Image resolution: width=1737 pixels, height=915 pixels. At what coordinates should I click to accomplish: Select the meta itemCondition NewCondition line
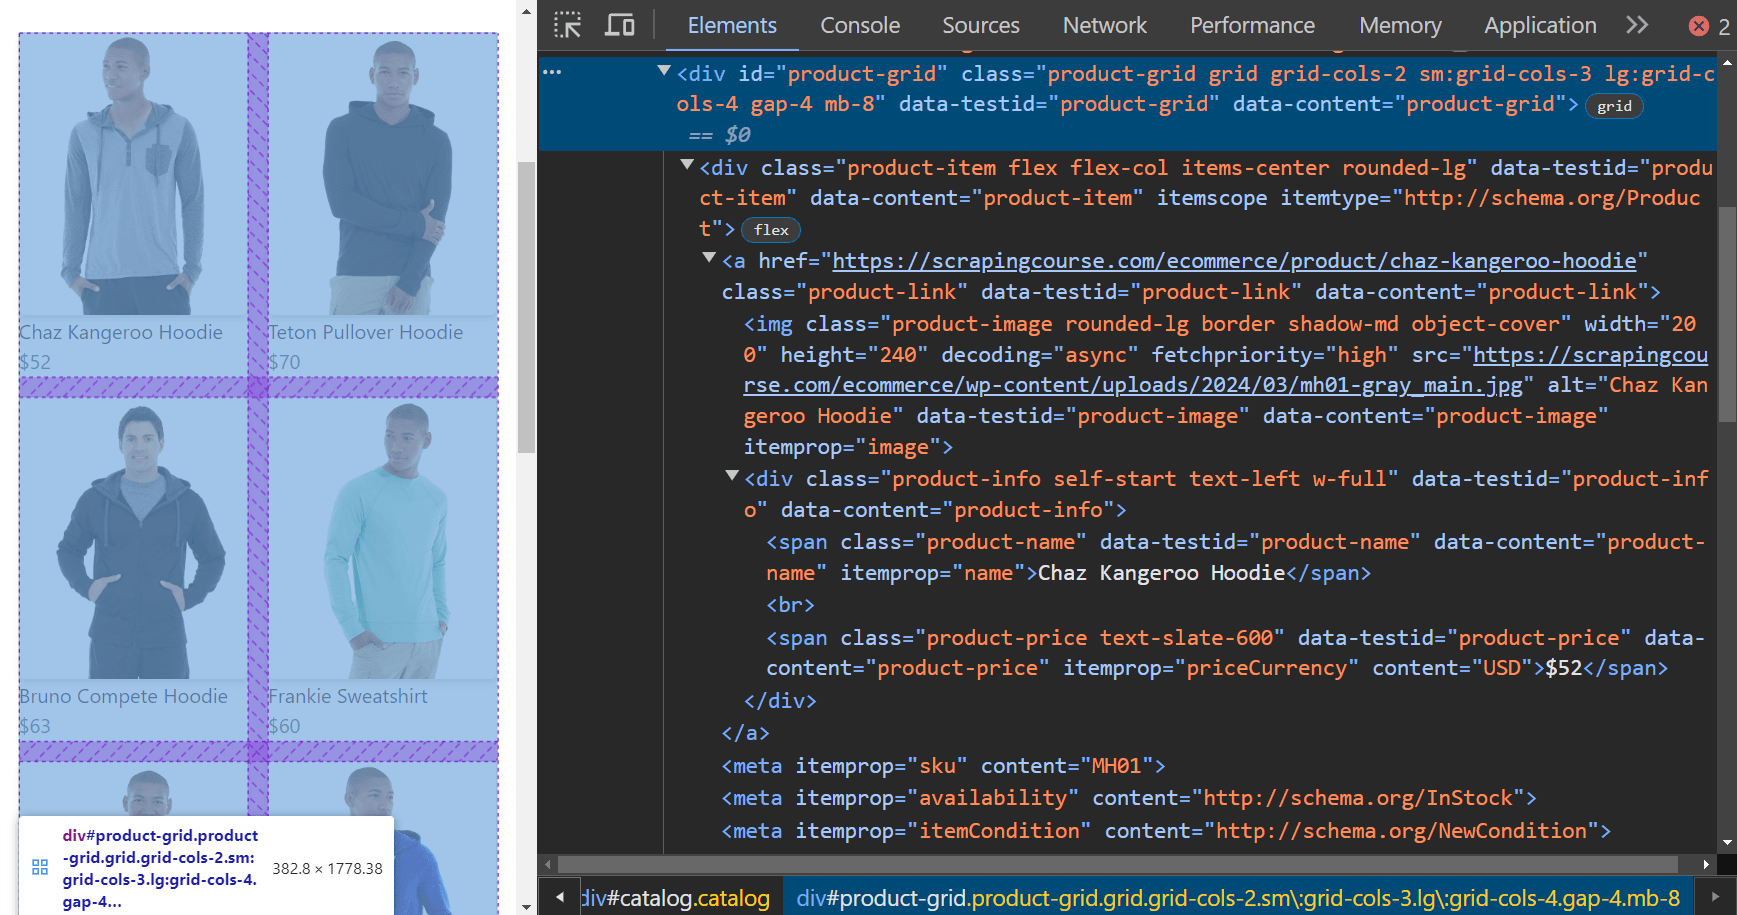1166,831
